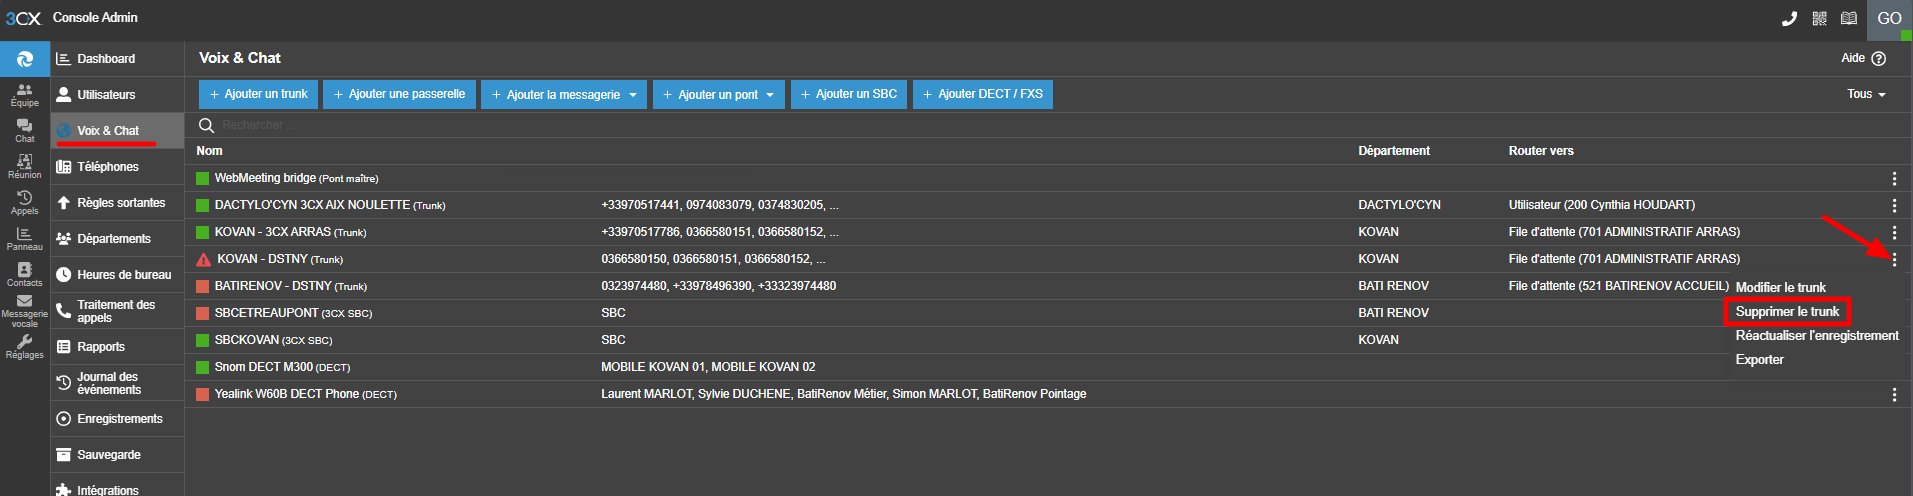The width and height of the screenshot is (1913, 496).
Task: Select Modifier le trunk
Action: (x=1780, y=287)
